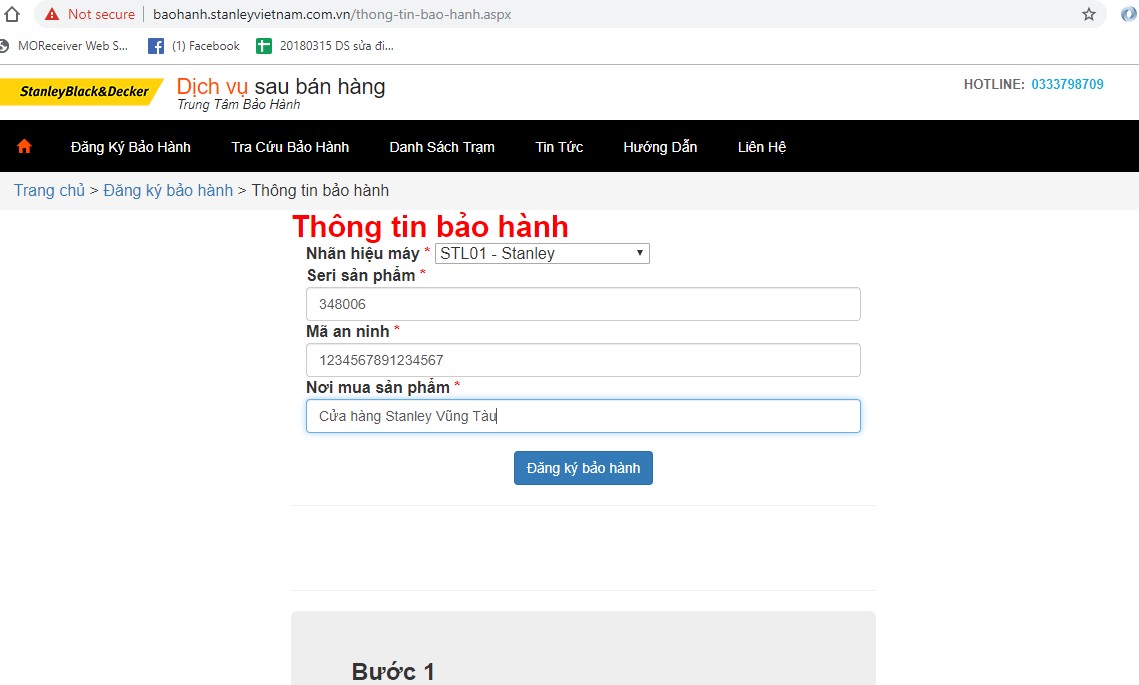Open the 20180315 DS spreadsheet bookmark

click(x=325, y=46)
